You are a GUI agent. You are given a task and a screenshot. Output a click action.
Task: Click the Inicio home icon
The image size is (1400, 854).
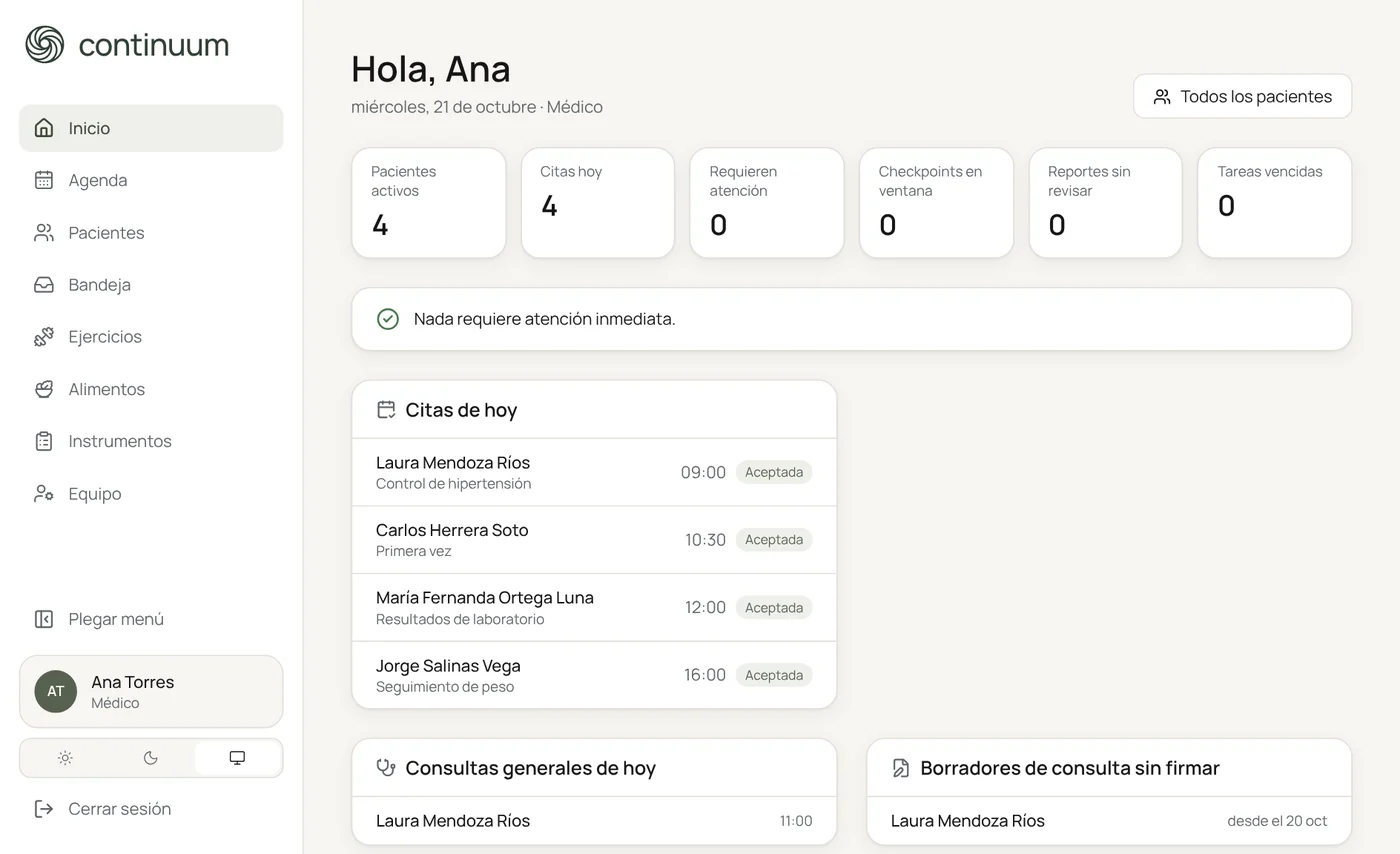pos(44,128)
